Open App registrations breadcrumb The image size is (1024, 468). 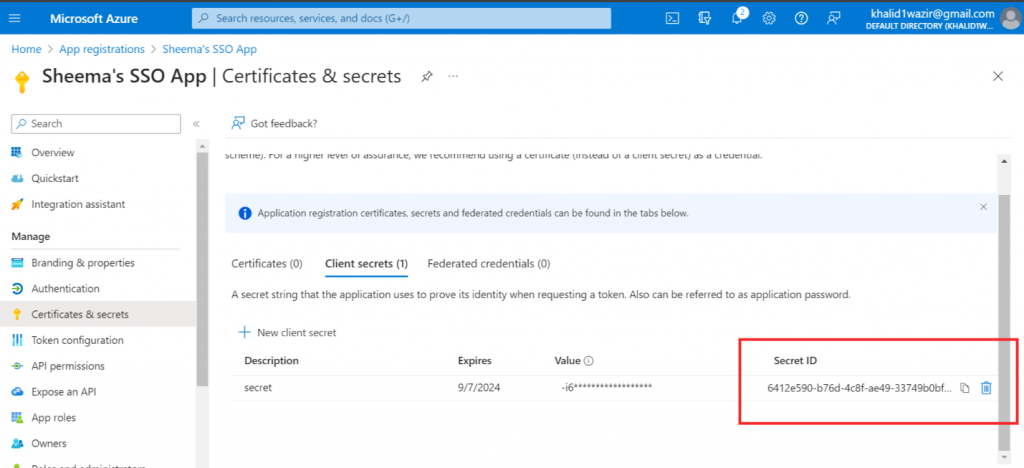coord(102,49)
